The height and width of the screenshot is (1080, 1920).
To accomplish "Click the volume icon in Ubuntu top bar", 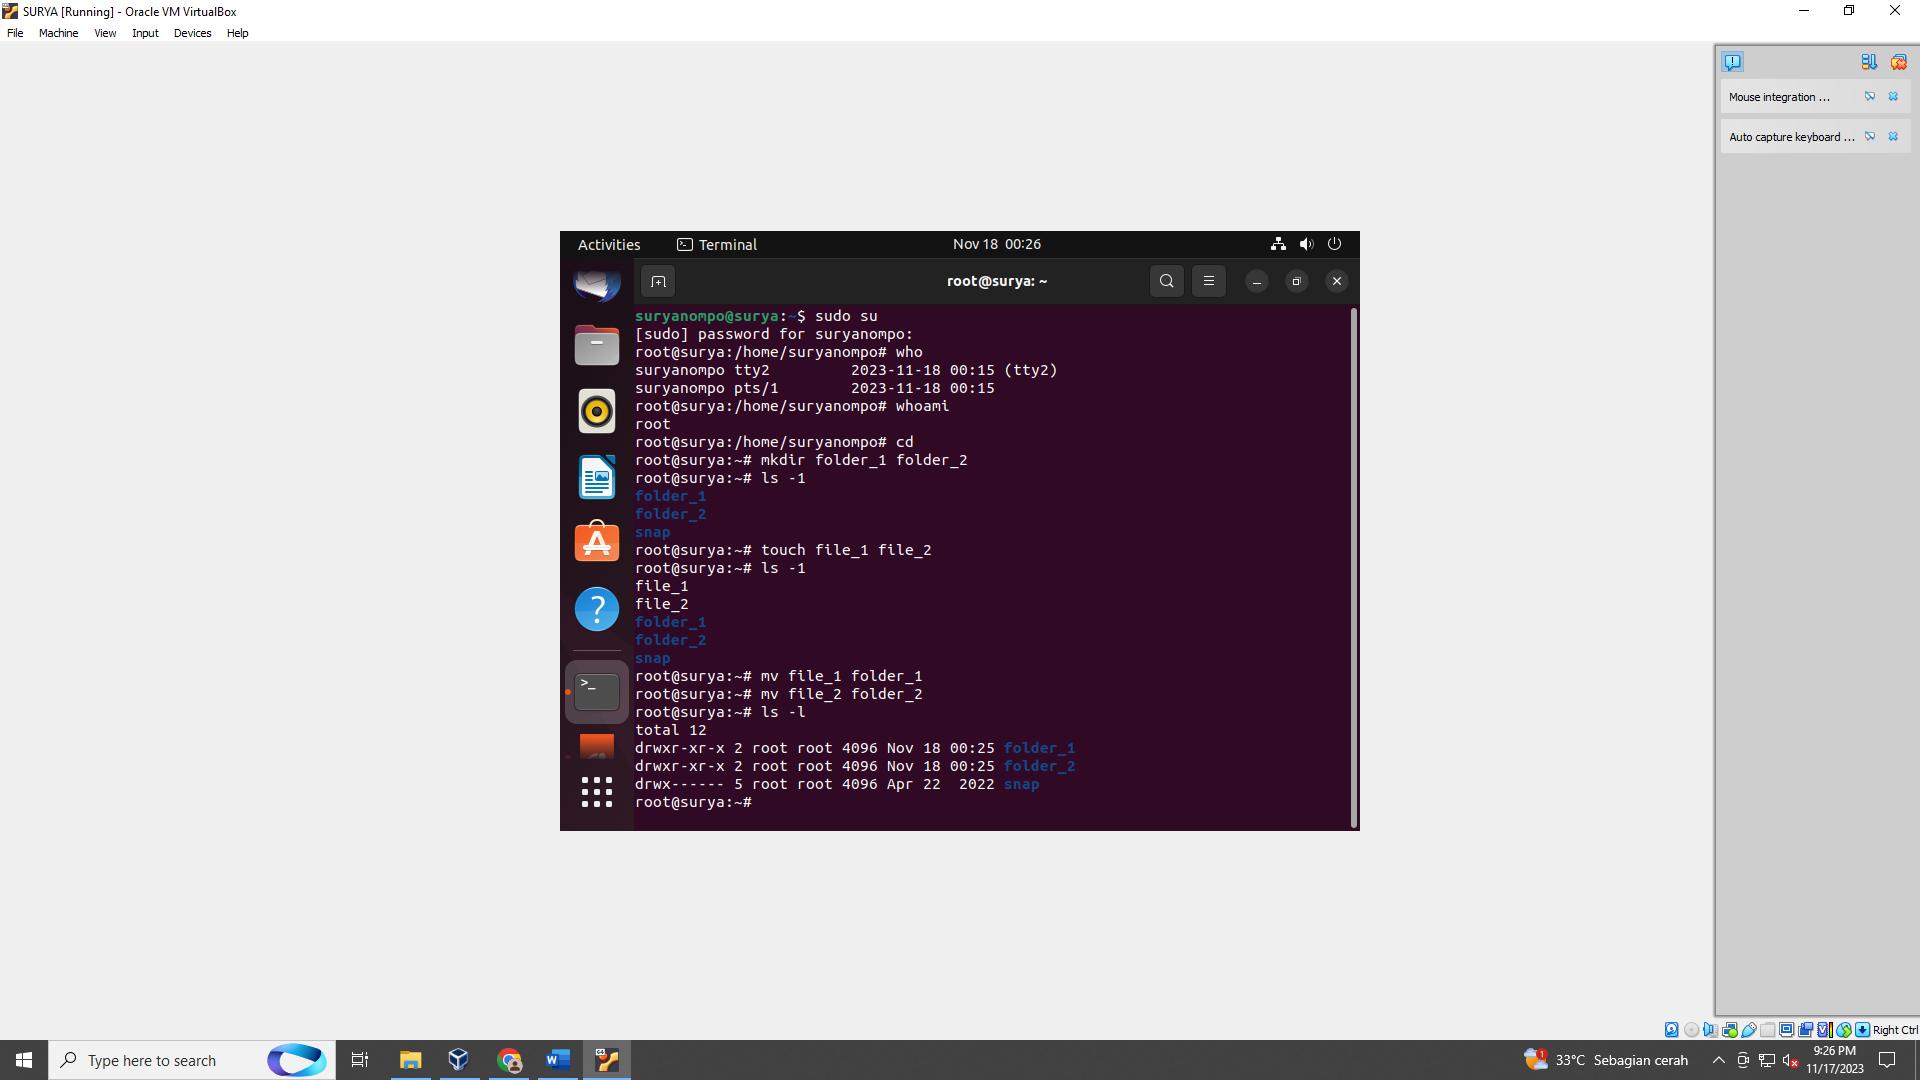I will 1306,244.
